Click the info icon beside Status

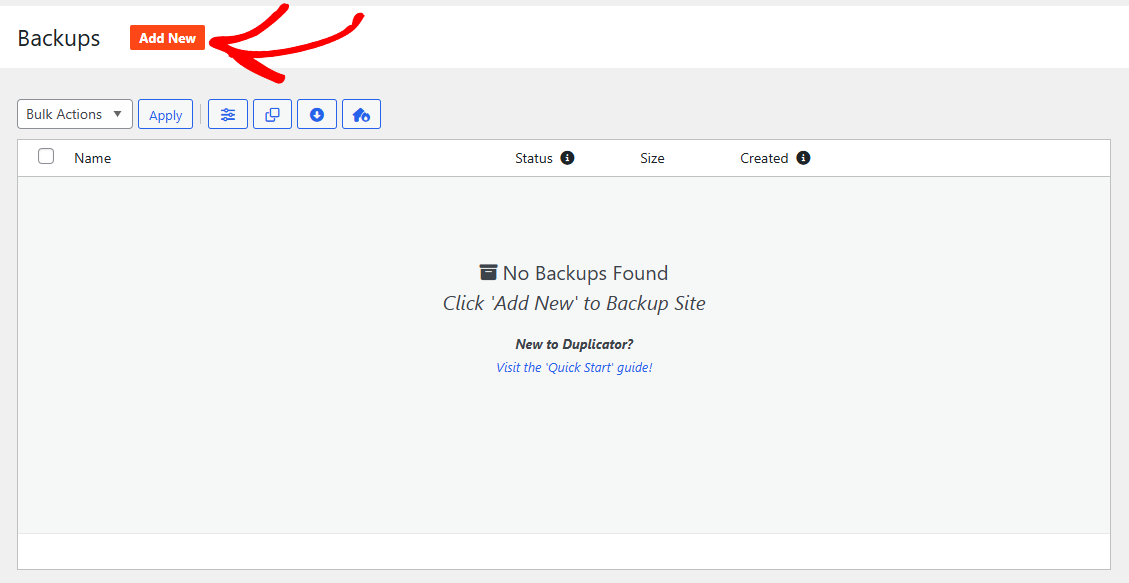point(567,158)
